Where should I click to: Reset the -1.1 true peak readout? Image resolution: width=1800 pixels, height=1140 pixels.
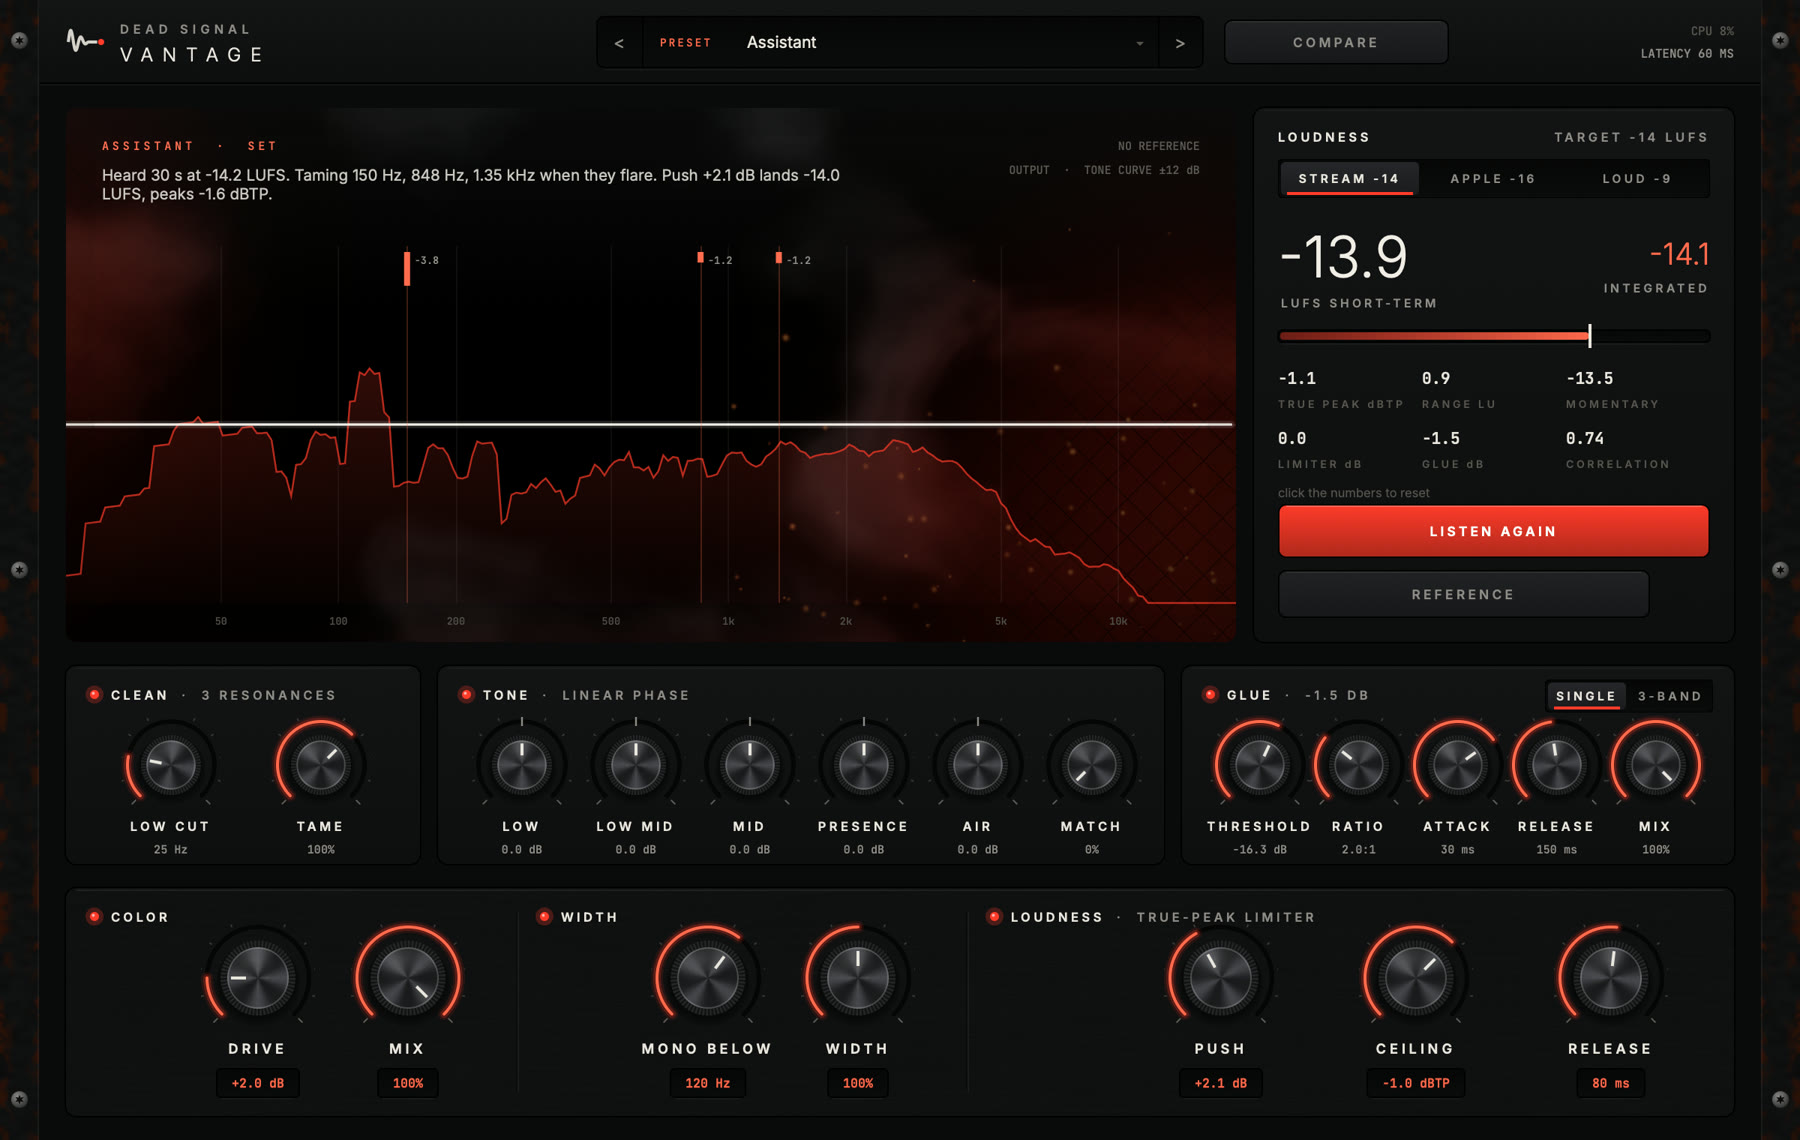[1297, 378]
